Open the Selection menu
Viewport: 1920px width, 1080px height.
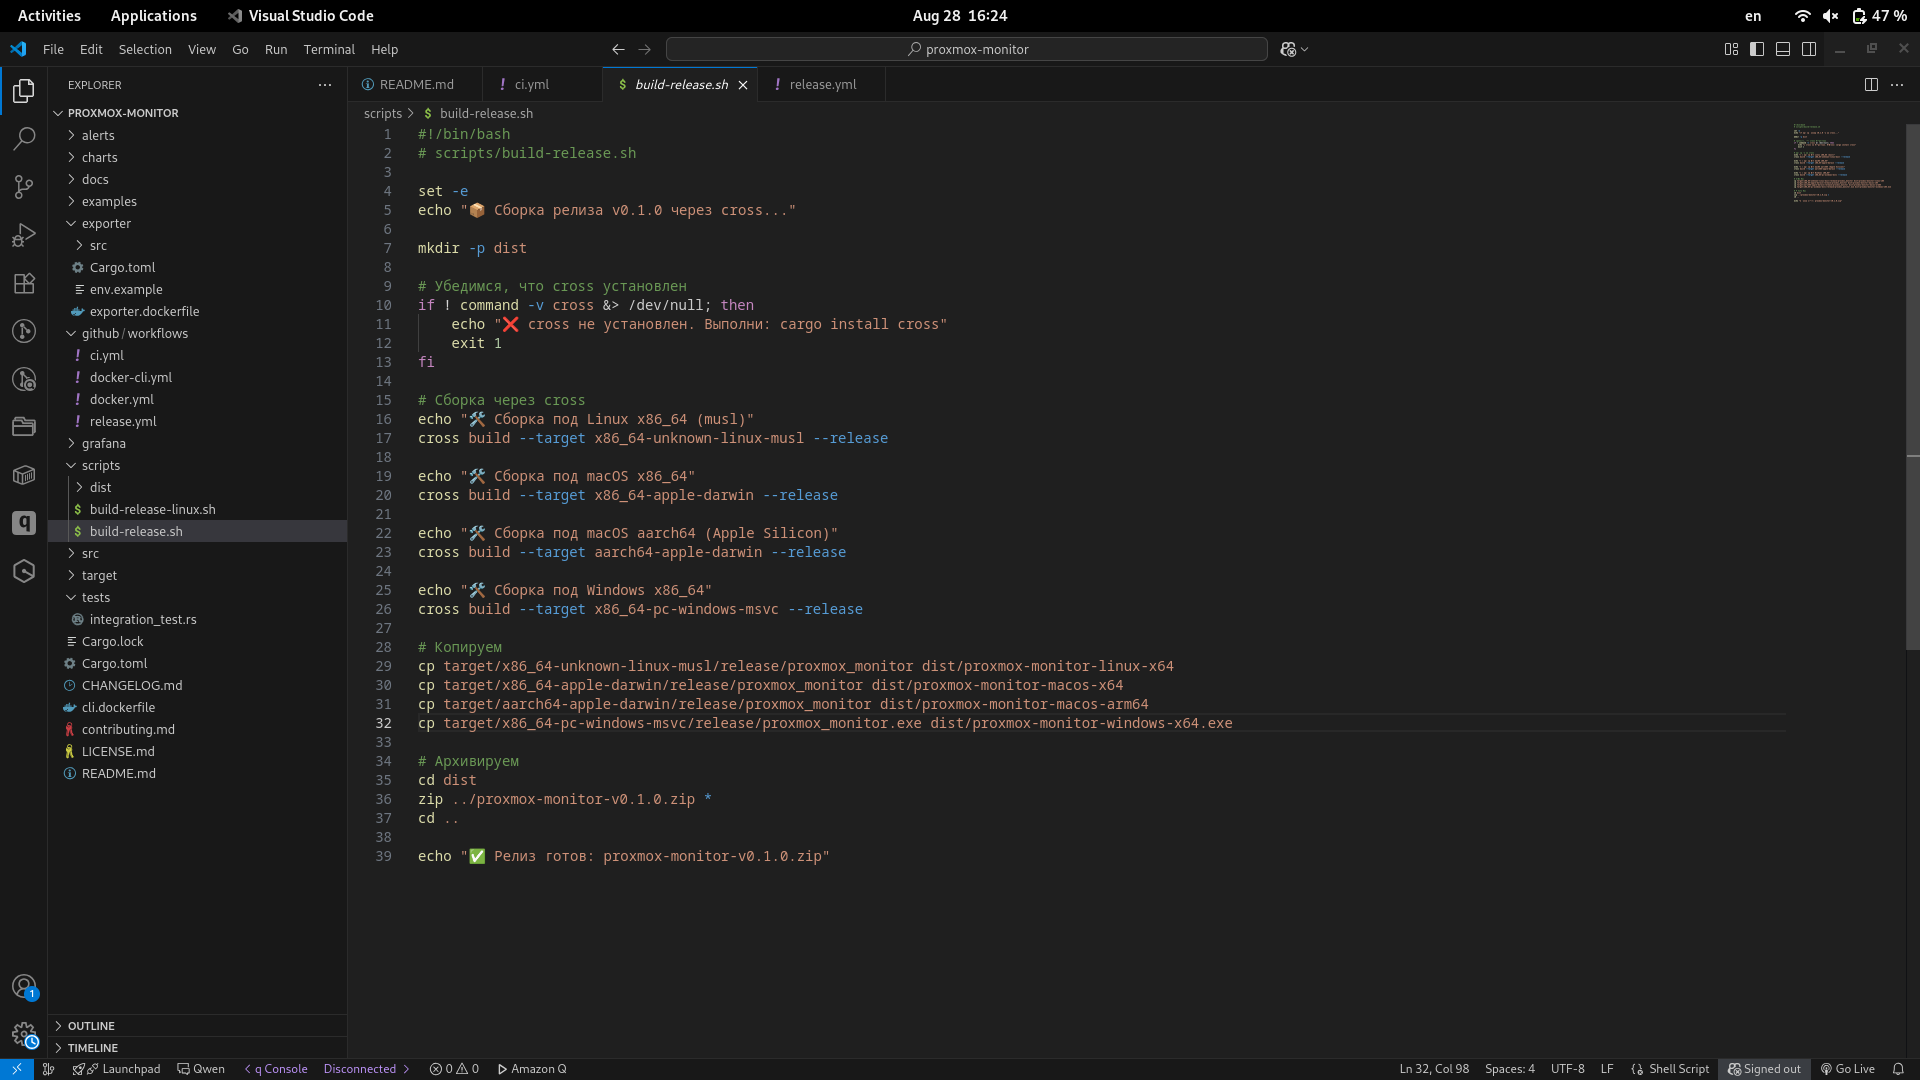coord(145,49)
